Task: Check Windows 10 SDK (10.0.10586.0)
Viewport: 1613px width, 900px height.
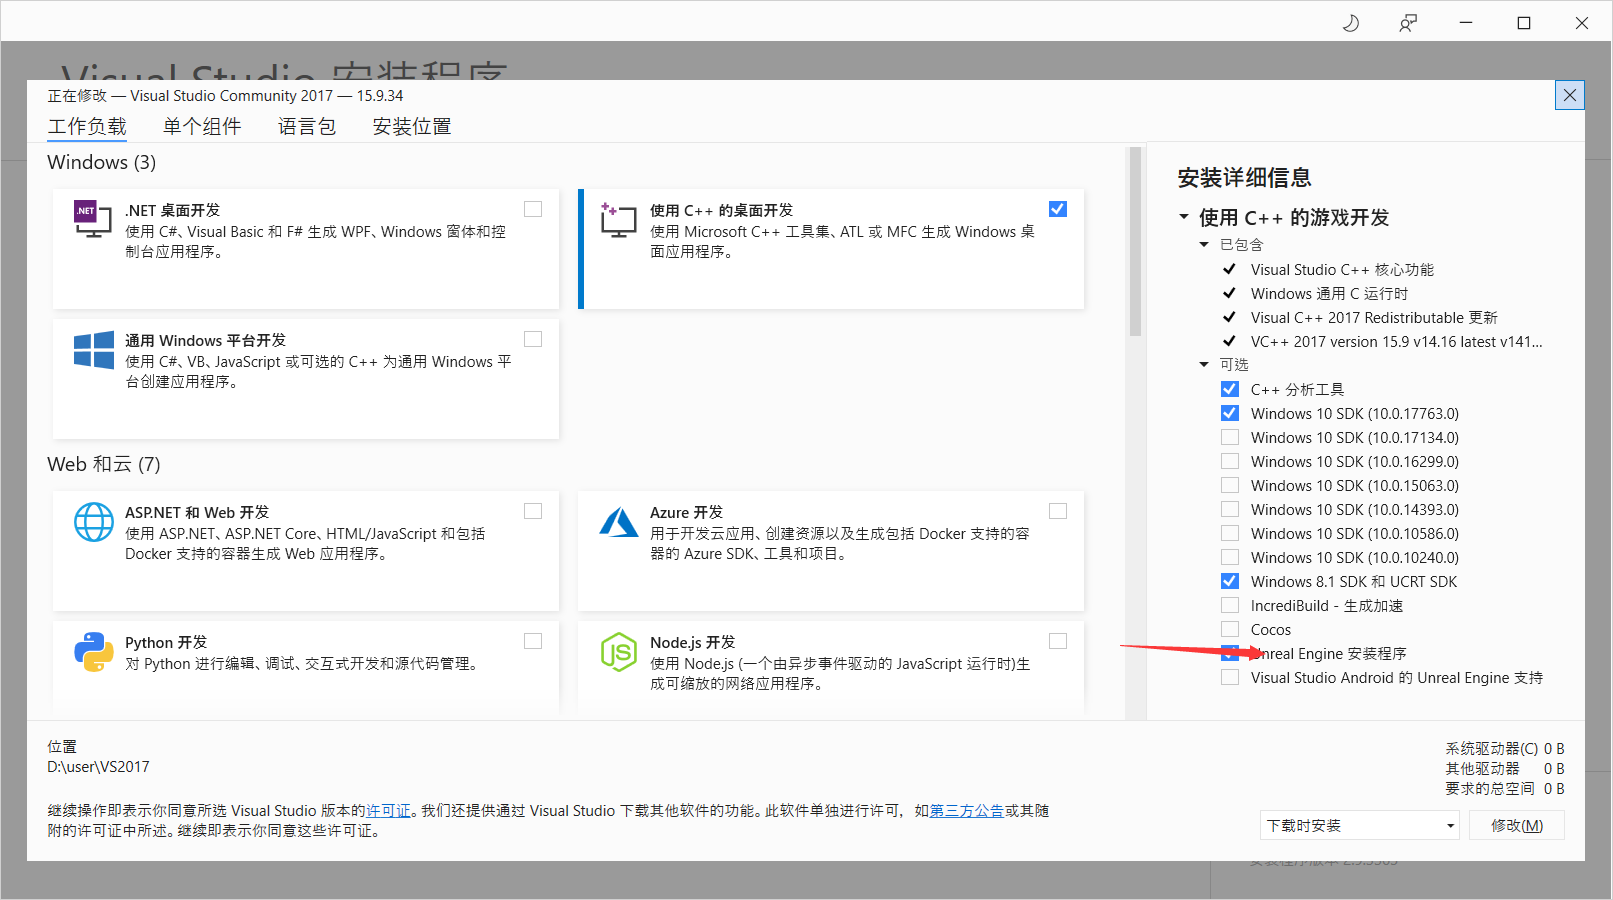Action: pos(1230,533)
